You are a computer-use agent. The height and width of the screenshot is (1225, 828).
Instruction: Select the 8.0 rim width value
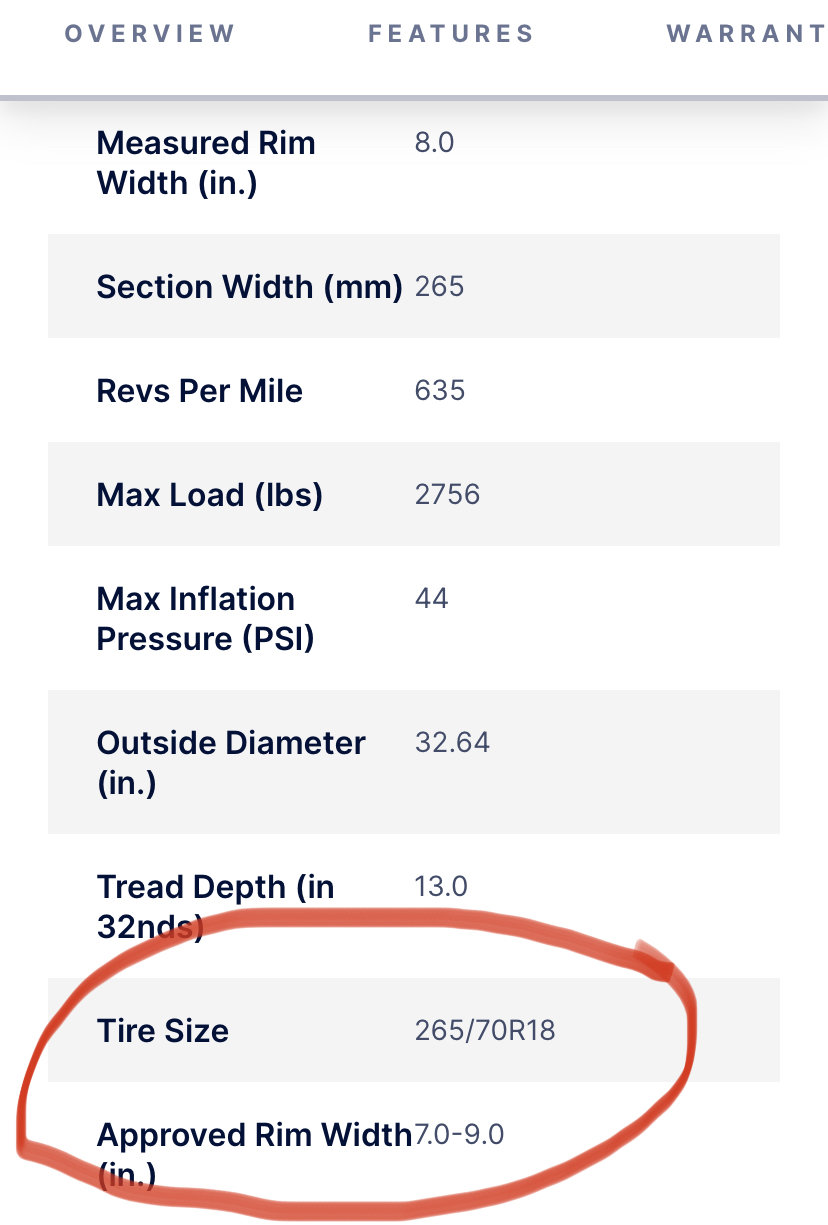[434, 143]
